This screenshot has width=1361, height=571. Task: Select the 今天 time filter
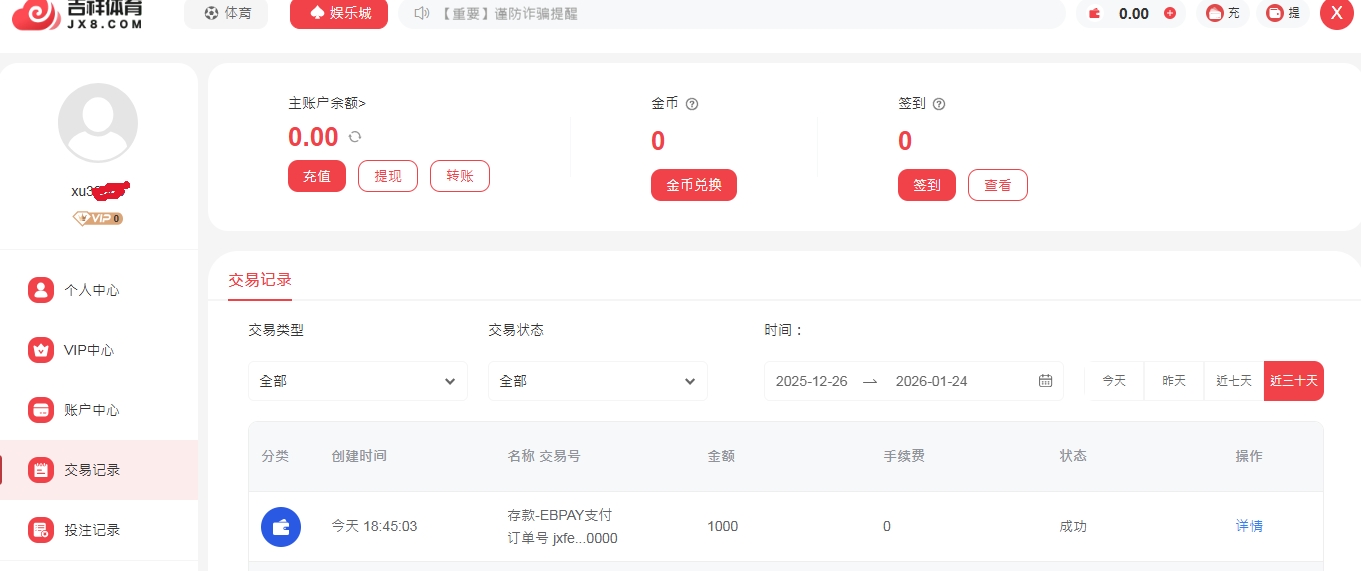[x=1114, y=381]
